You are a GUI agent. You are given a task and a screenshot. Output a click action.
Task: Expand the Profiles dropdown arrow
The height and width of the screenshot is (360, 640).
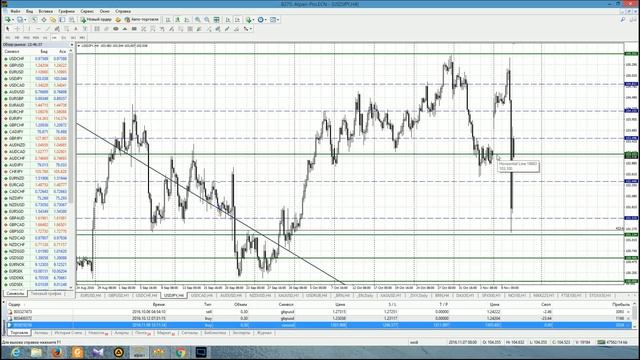click(25, 20)
